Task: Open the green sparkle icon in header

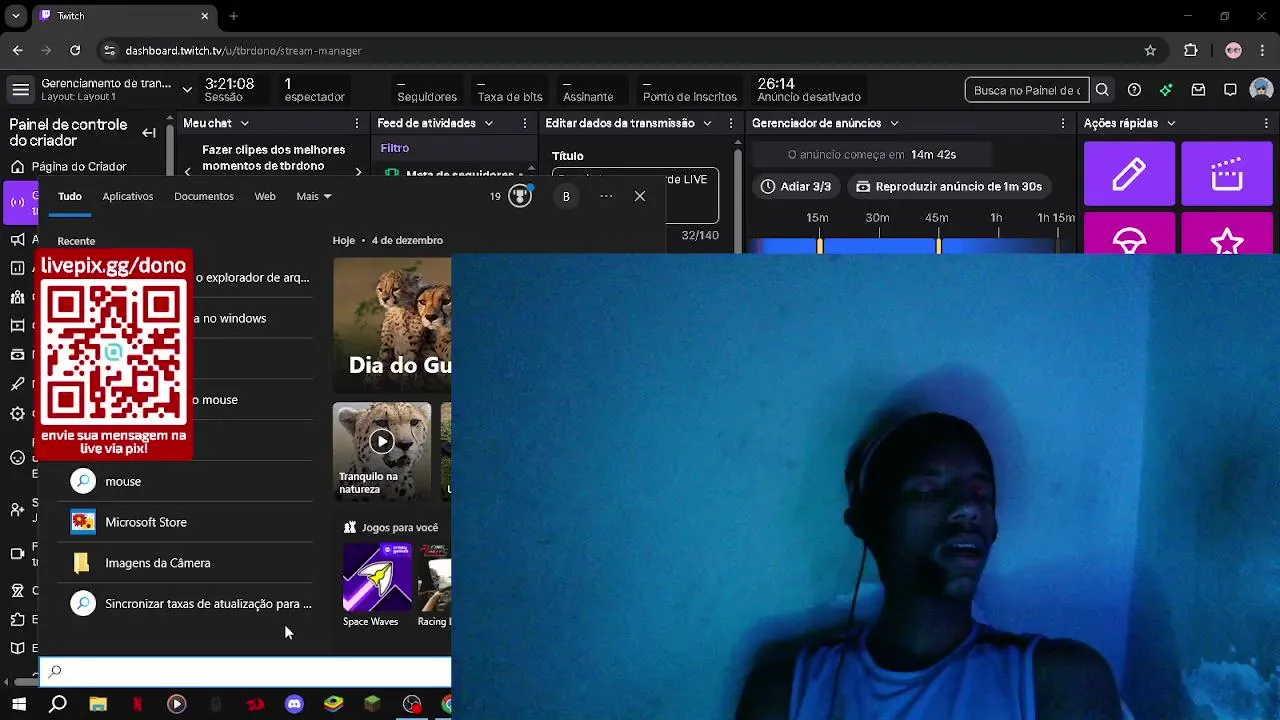Action: pyautogui.click(x=1166, y=90)
